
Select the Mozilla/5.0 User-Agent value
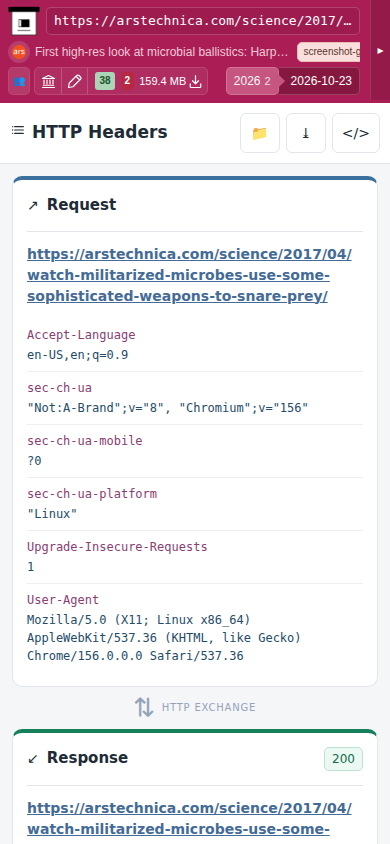click(164, 638)
